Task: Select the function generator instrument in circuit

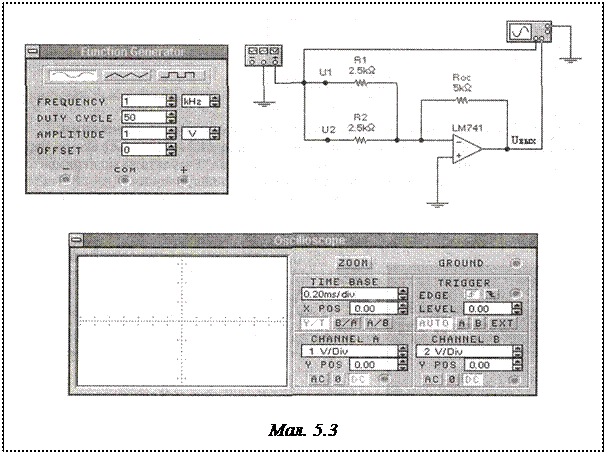Action: (x=264, y=55)
